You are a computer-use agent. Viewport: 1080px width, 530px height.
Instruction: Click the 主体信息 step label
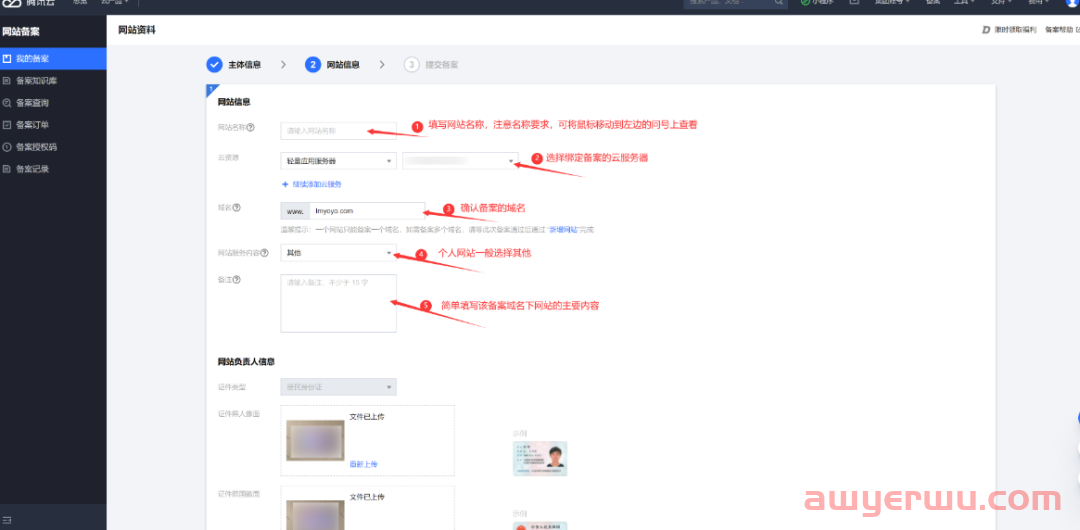245,65
